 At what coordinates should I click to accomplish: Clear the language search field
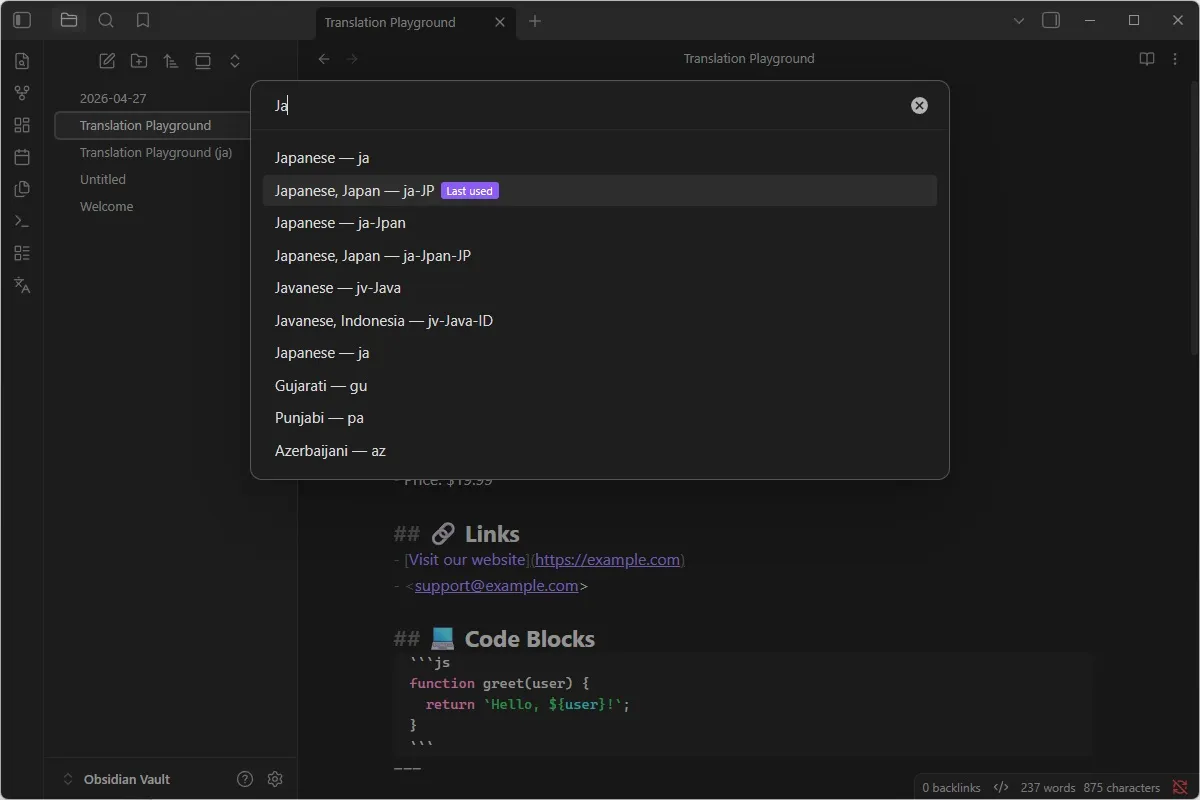(x=919, y=105)
